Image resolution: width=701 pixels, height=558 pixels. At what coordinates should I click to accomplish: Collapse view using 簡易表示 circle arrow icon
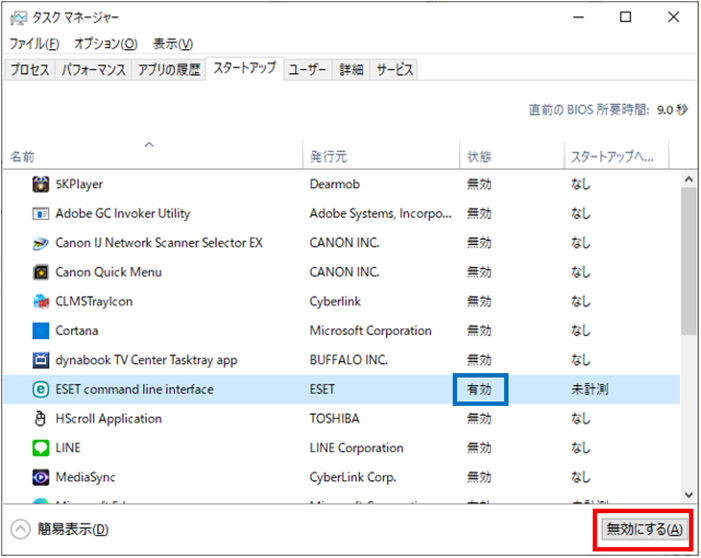point(21,529)
